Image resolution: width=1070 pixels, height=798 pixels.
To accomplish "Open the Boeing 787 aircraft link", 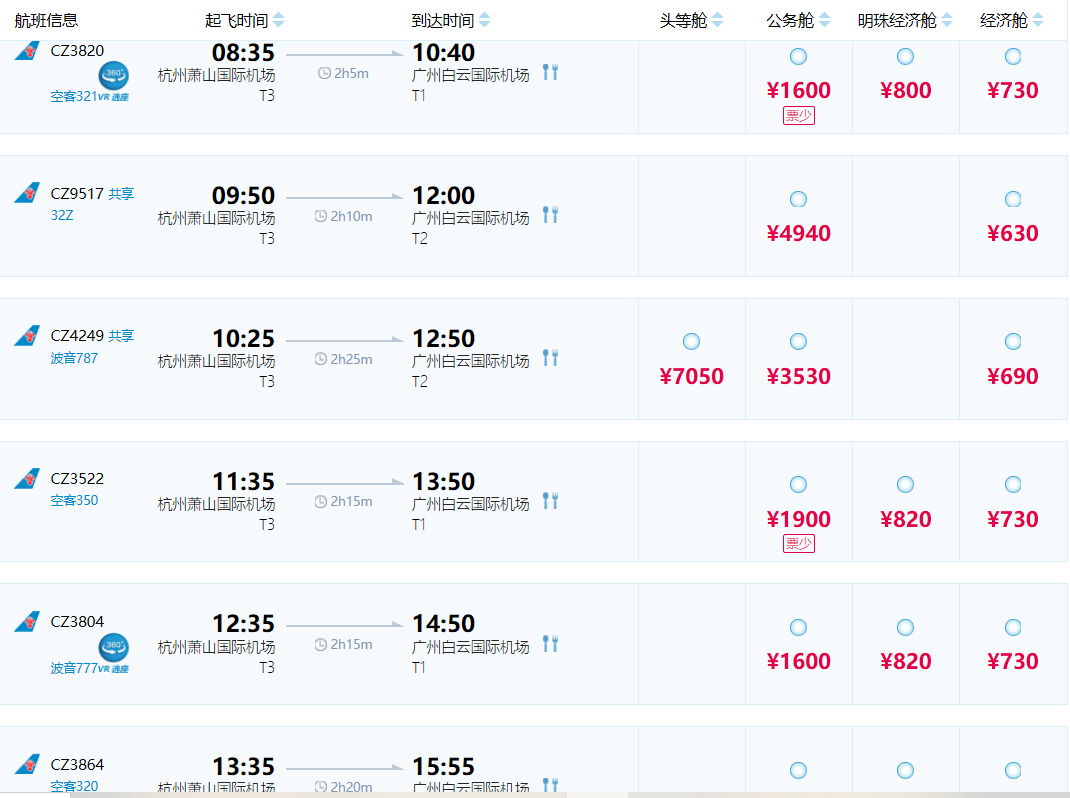I will tap(75, 358).
